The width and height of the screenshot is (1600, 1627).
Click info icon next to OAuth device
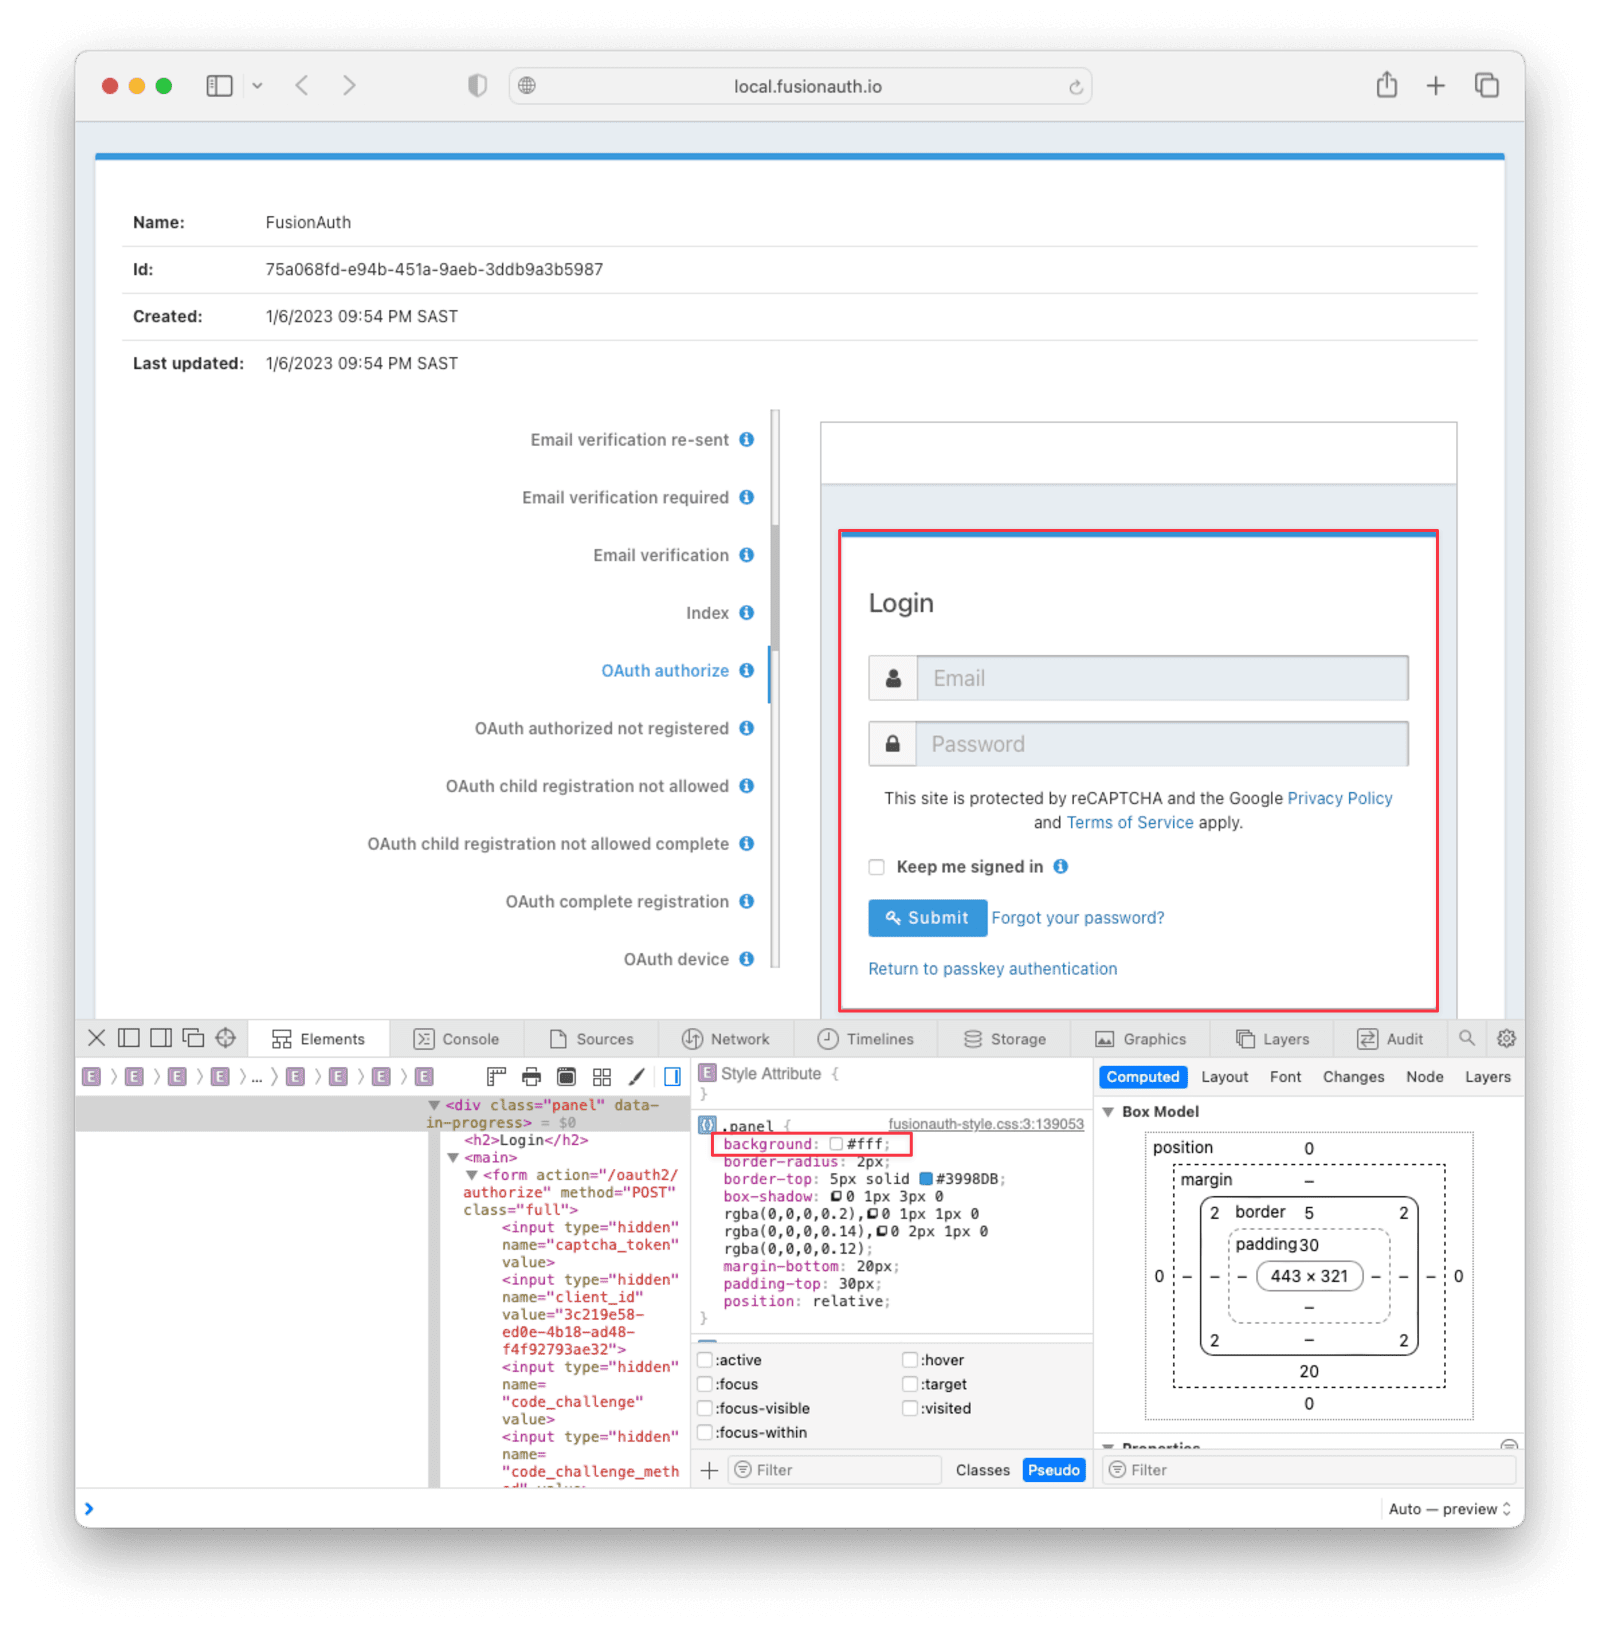747,959
